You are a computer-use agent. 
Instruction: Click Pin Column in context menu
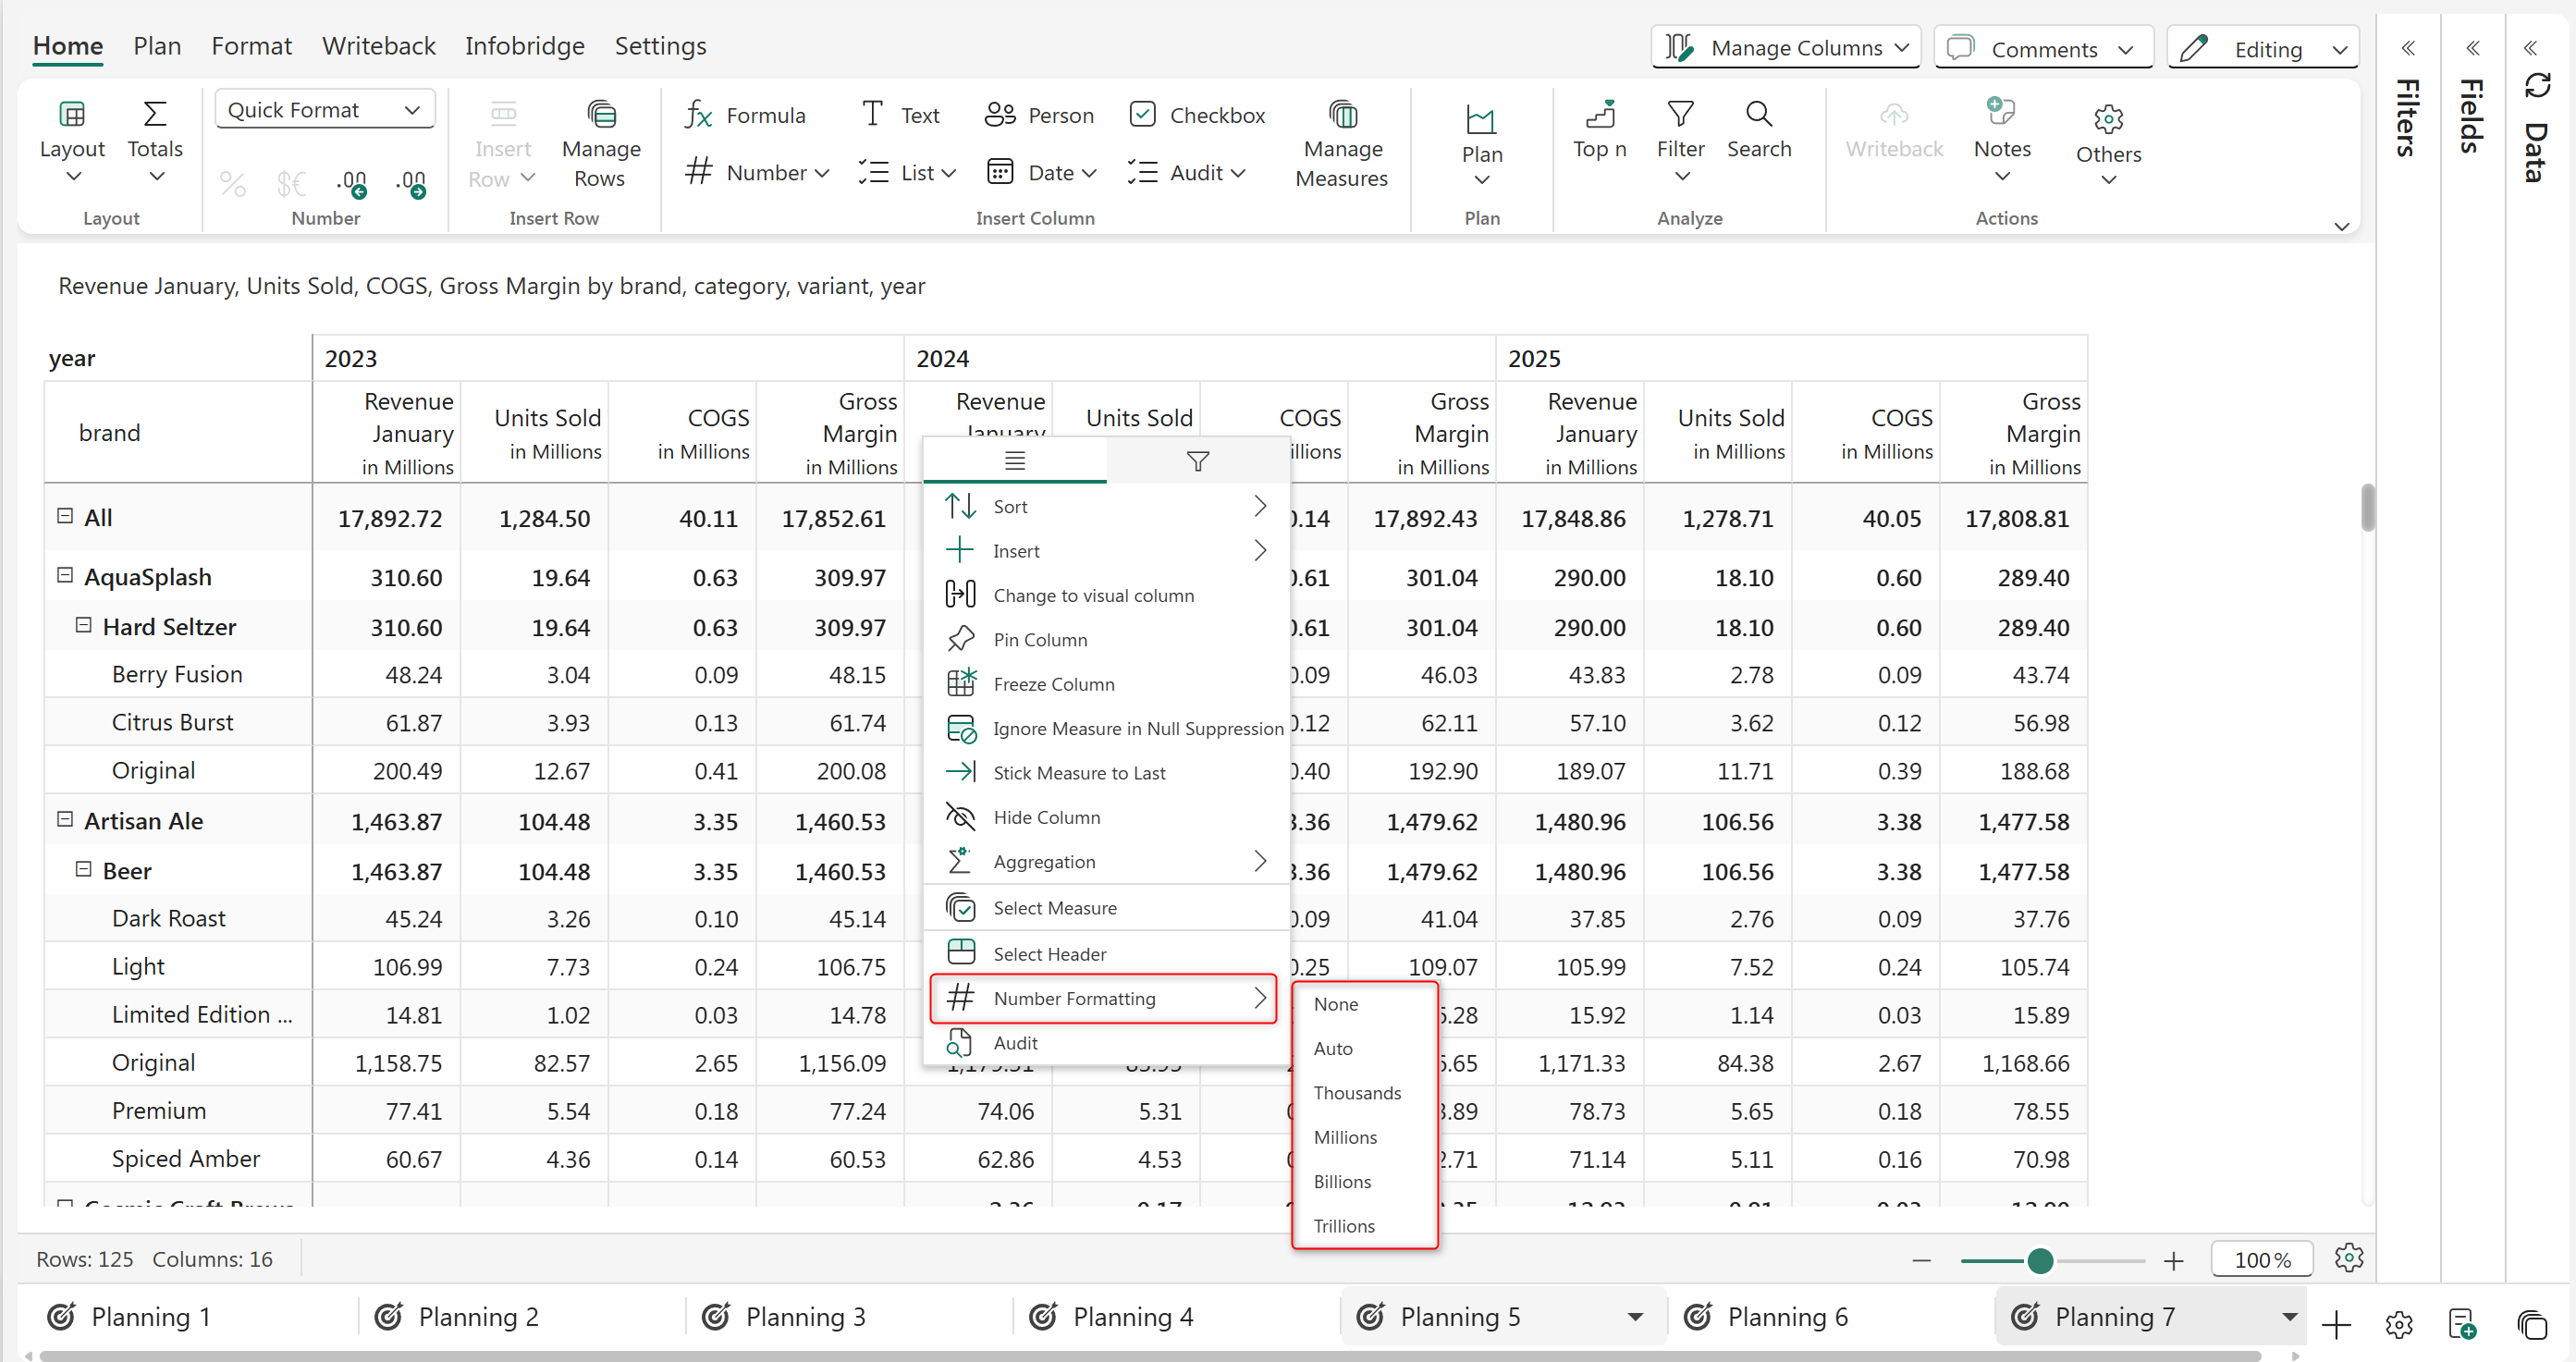[1039, 640]
